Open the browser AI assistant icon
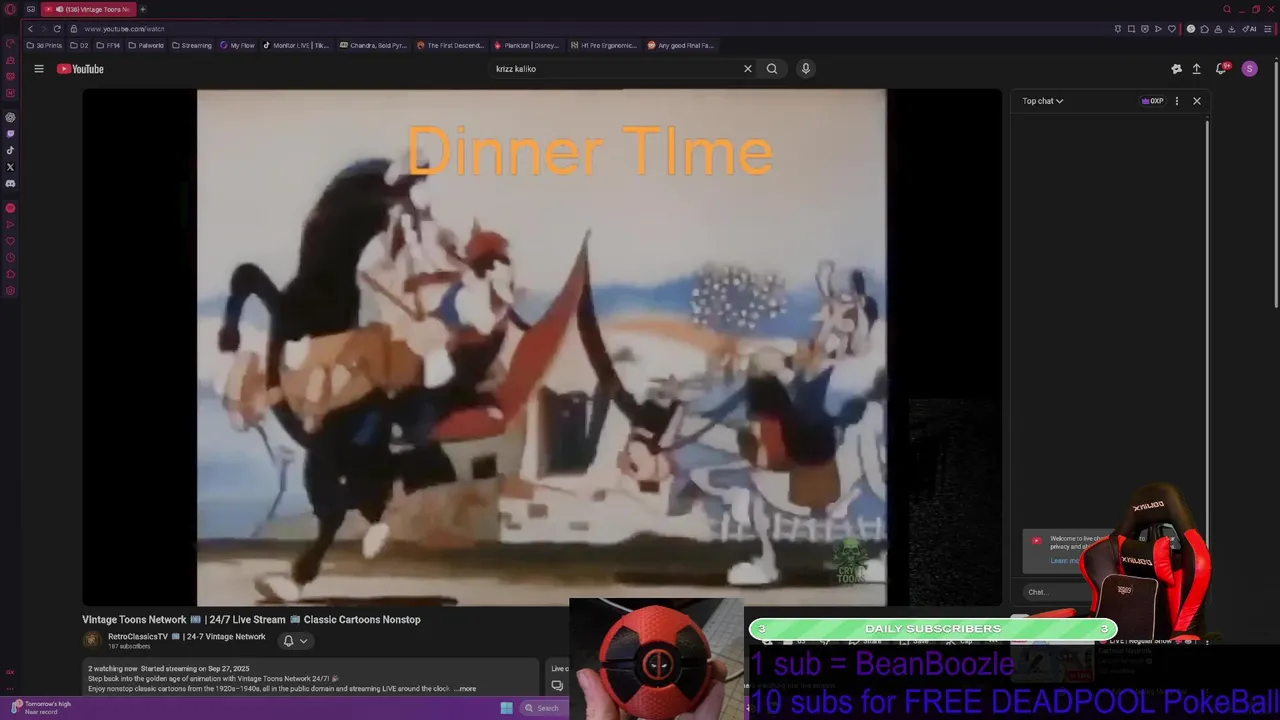Image resolution: width=1280 pixels, height=720 pixels. pos(1250,29)
